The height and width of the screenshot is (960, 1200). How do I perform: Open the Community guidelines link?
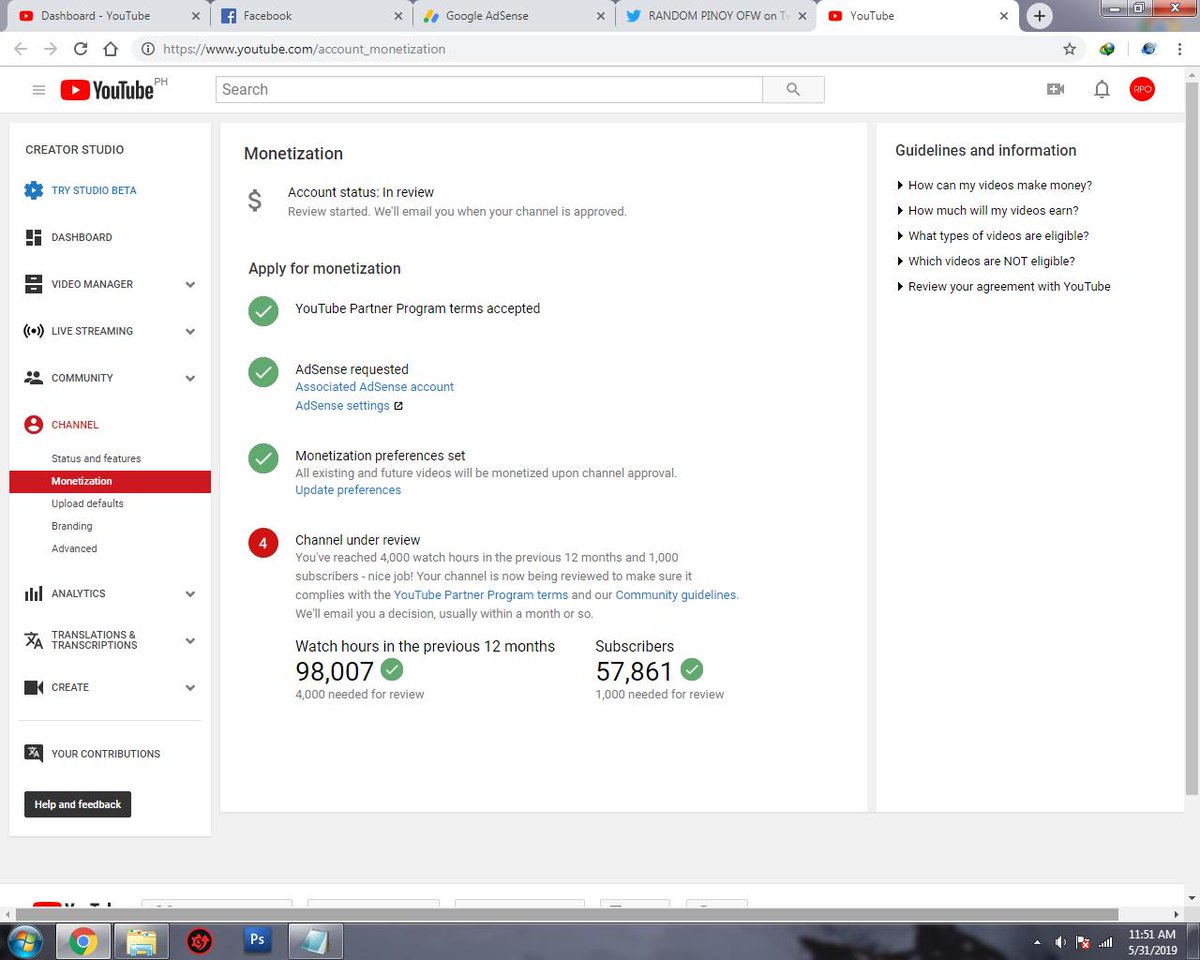point(676,595)
